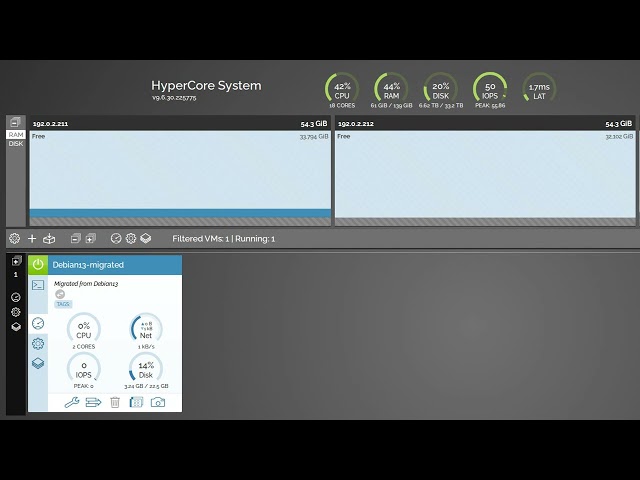The width and height of the screenshot is (640, 480).
Task: Select the gauge icon in the black left sidebar
Action: 16,297
